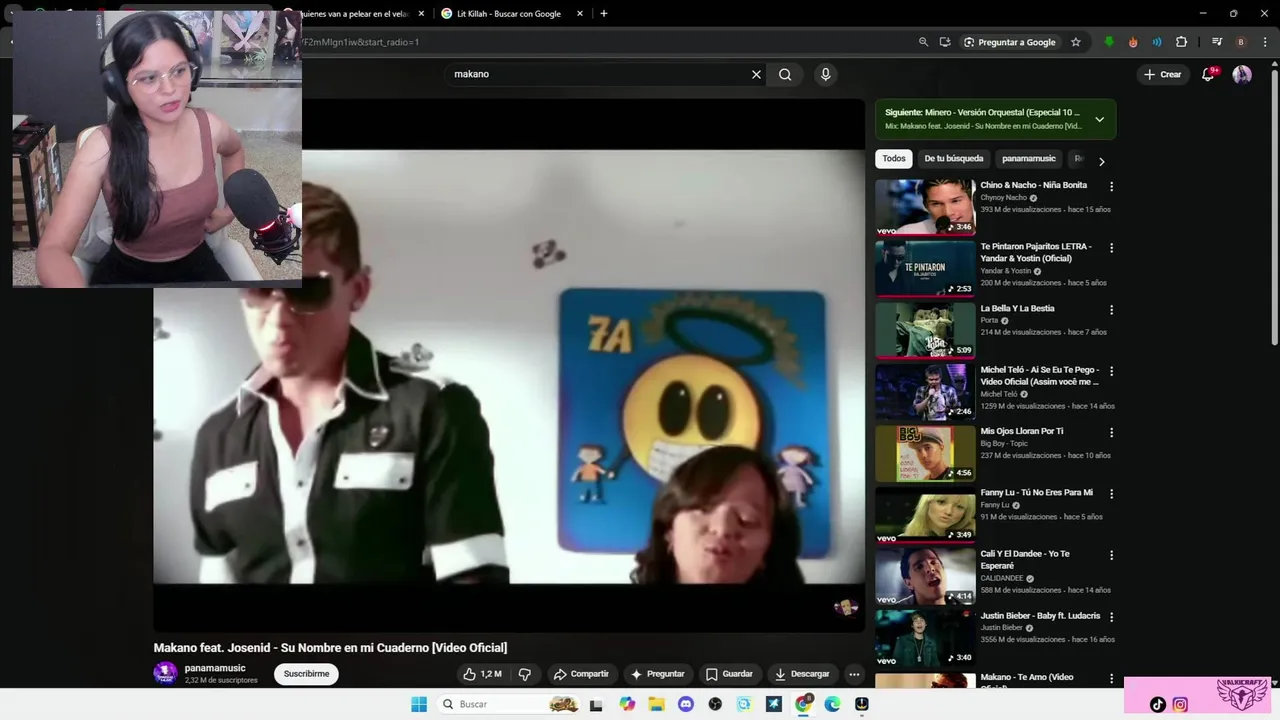Click the Suscribirme button

[x=306, y=674]
